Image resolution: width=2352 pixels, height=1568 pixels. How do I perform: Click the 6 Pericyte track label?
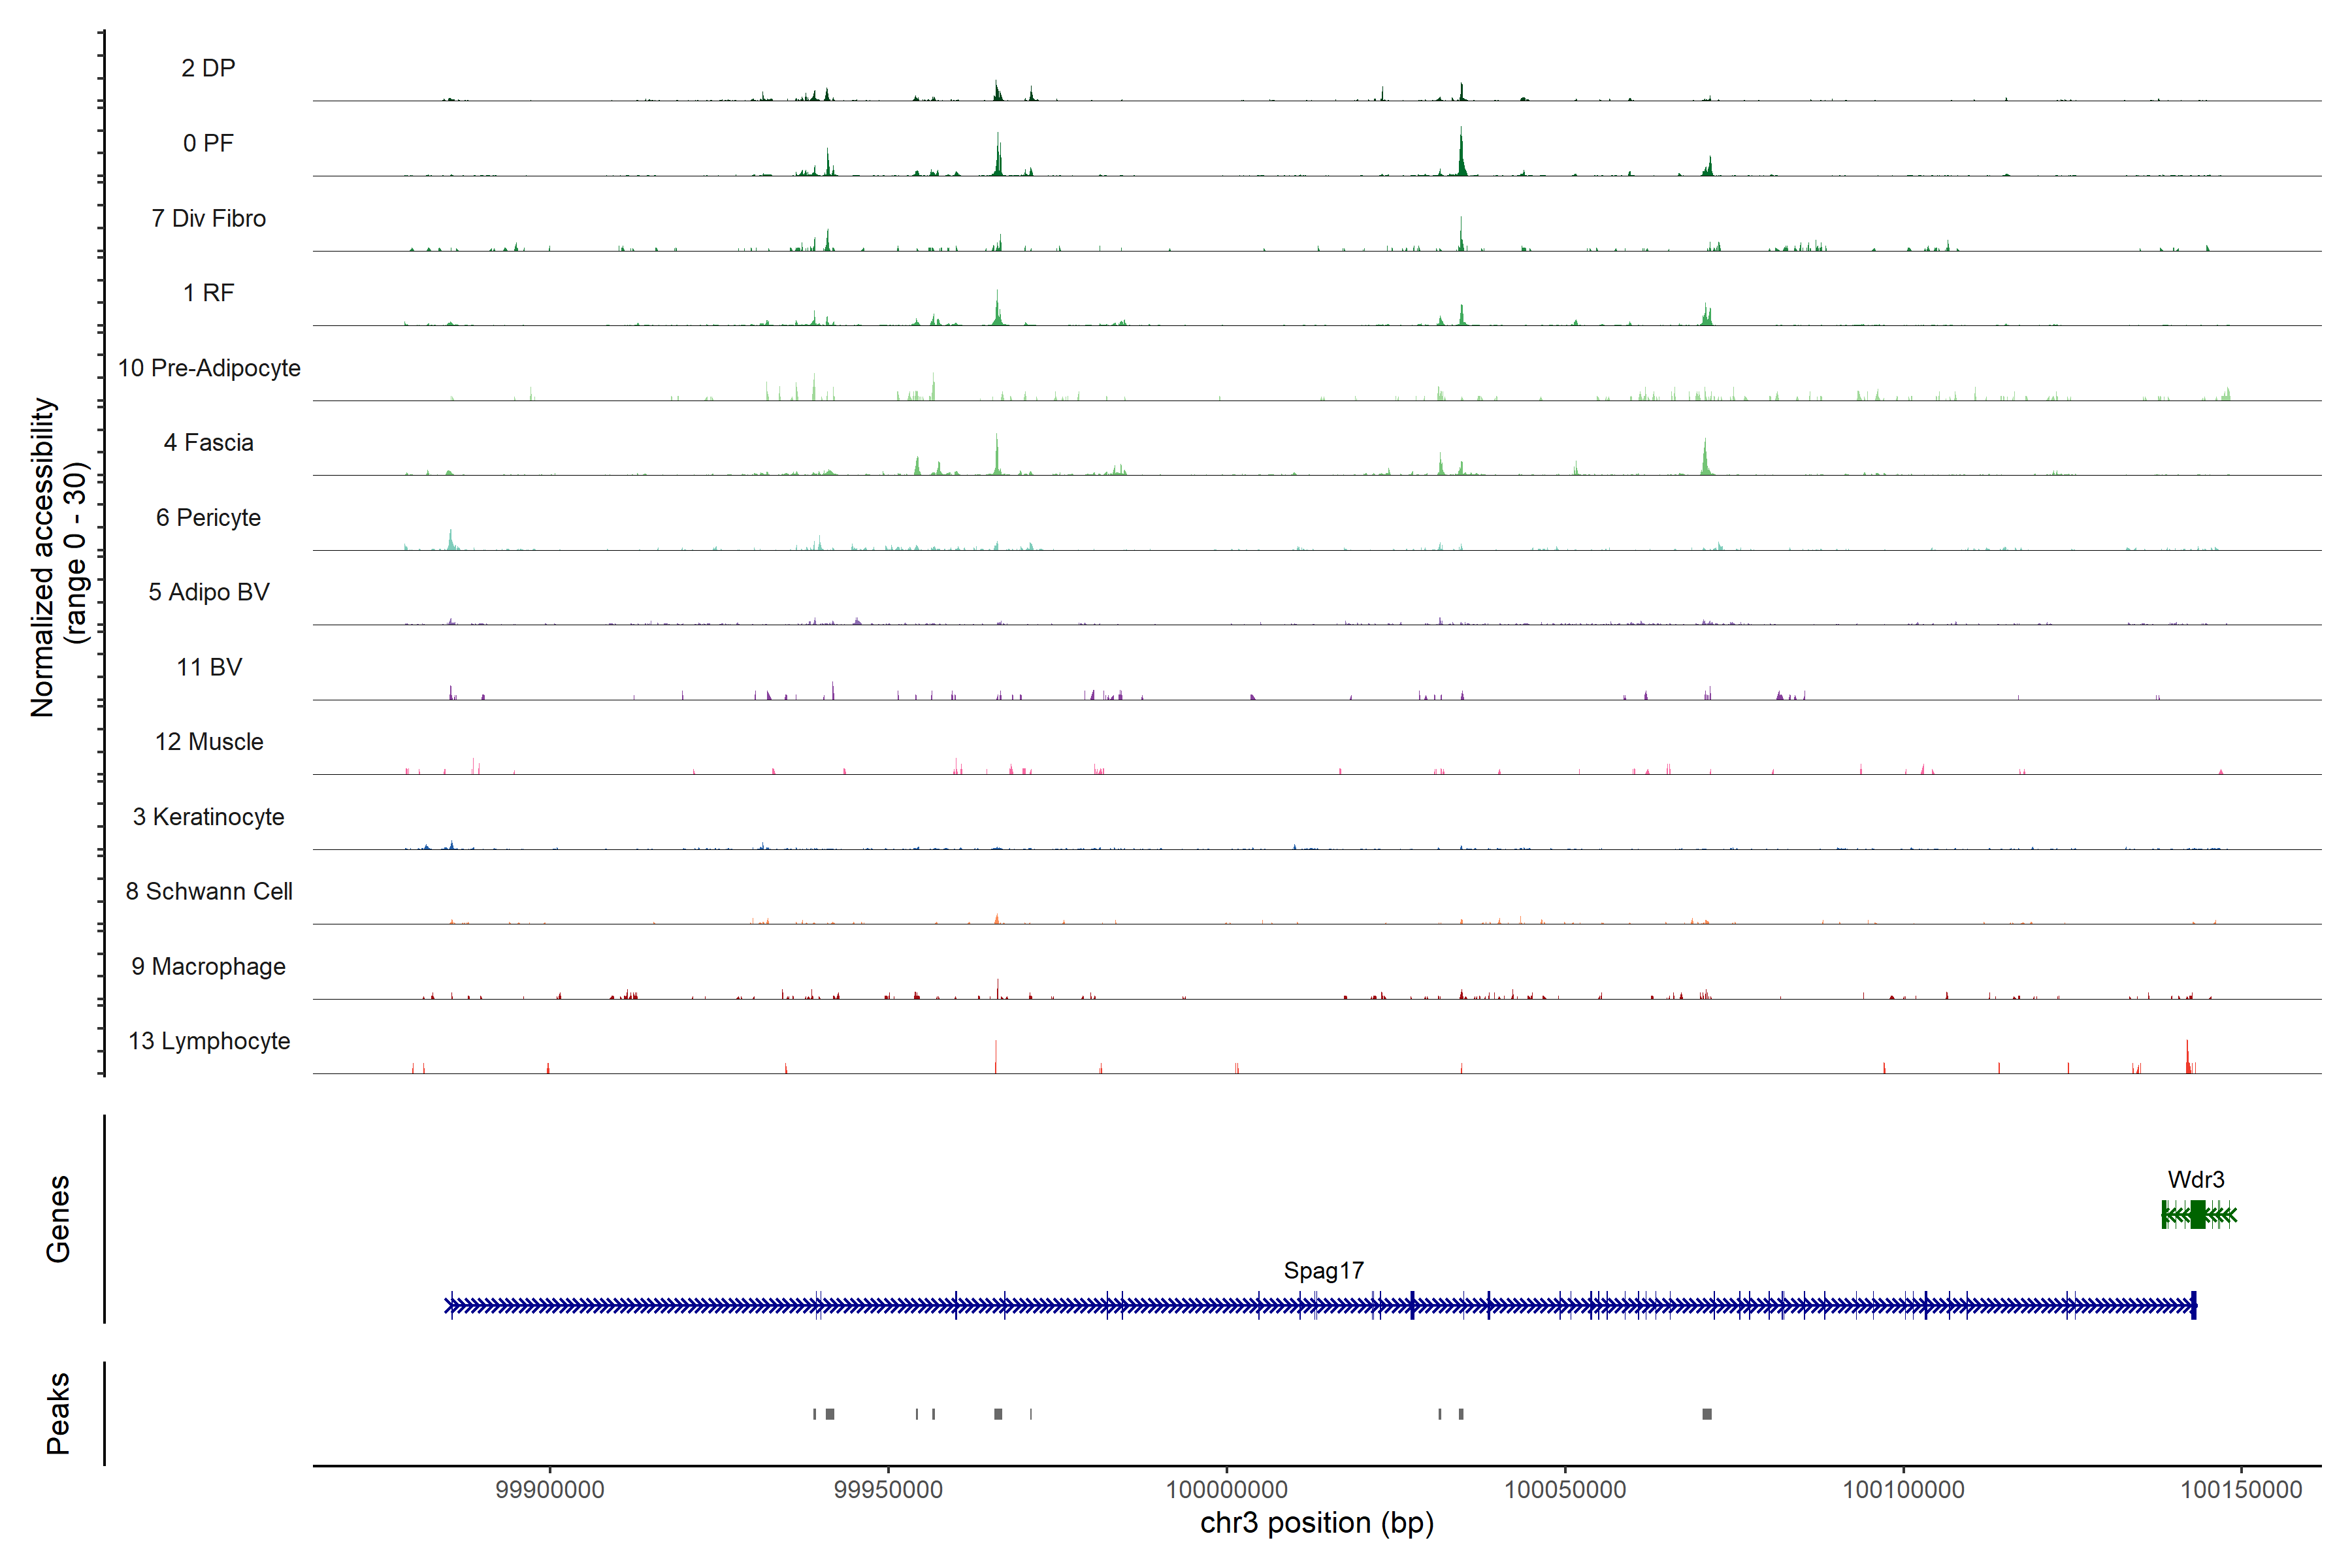point(208,517)
